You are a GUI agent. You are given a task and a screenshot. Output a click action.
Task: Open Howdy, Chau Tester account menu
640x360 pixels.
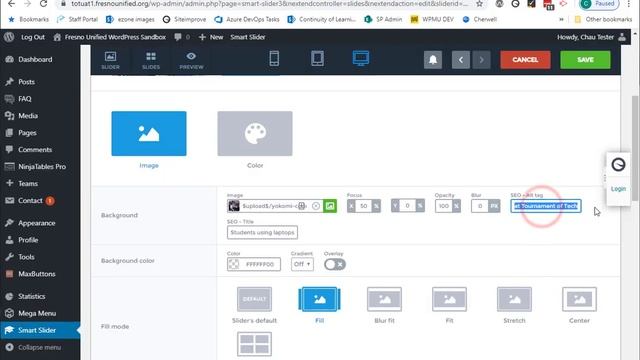(x=591, y=37)
